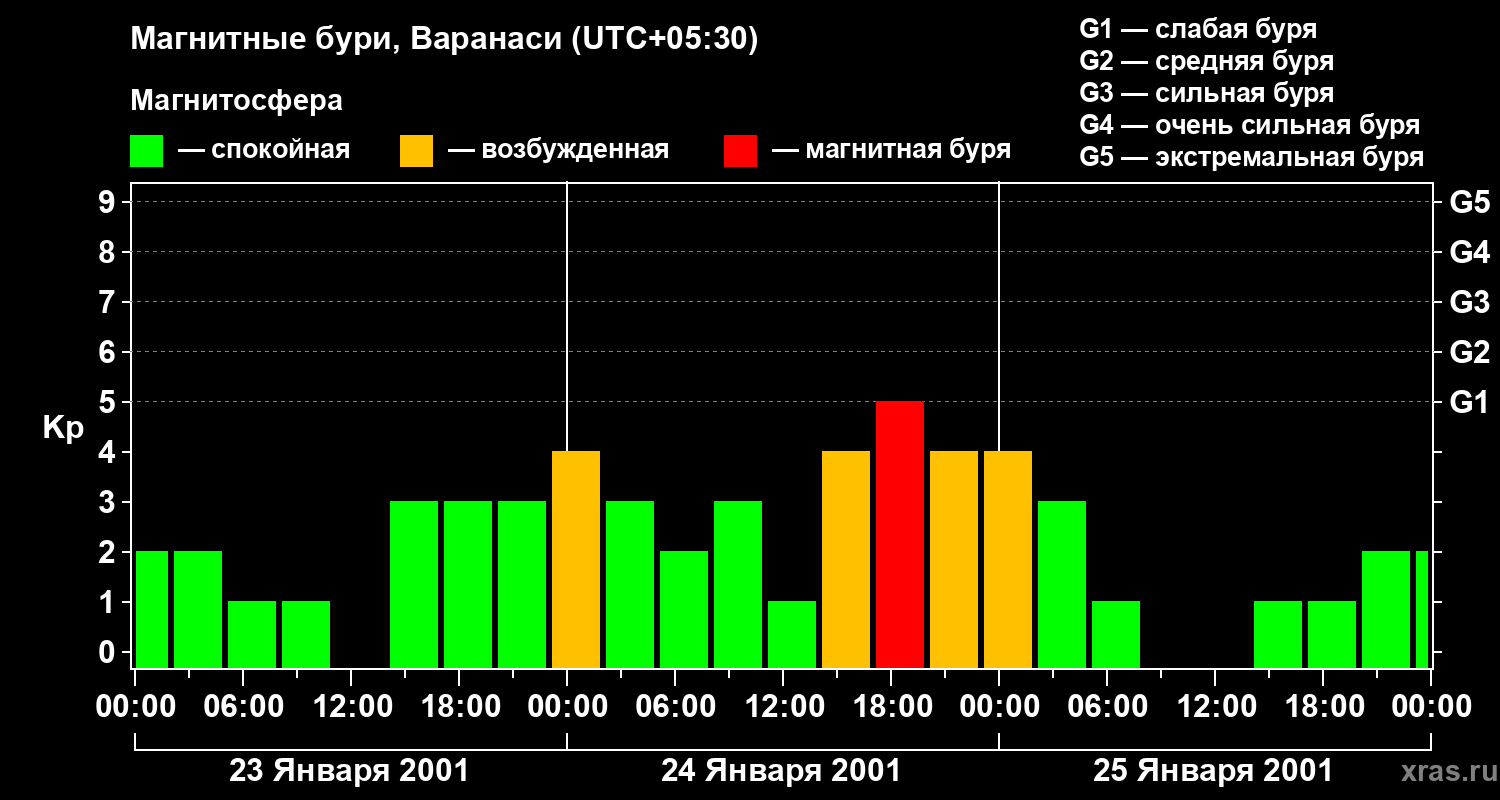The width and height of the screenshot is (1500, 800).
Task: Click the '06:00' time label above 25 Января
Action: tap(1107, 707)
